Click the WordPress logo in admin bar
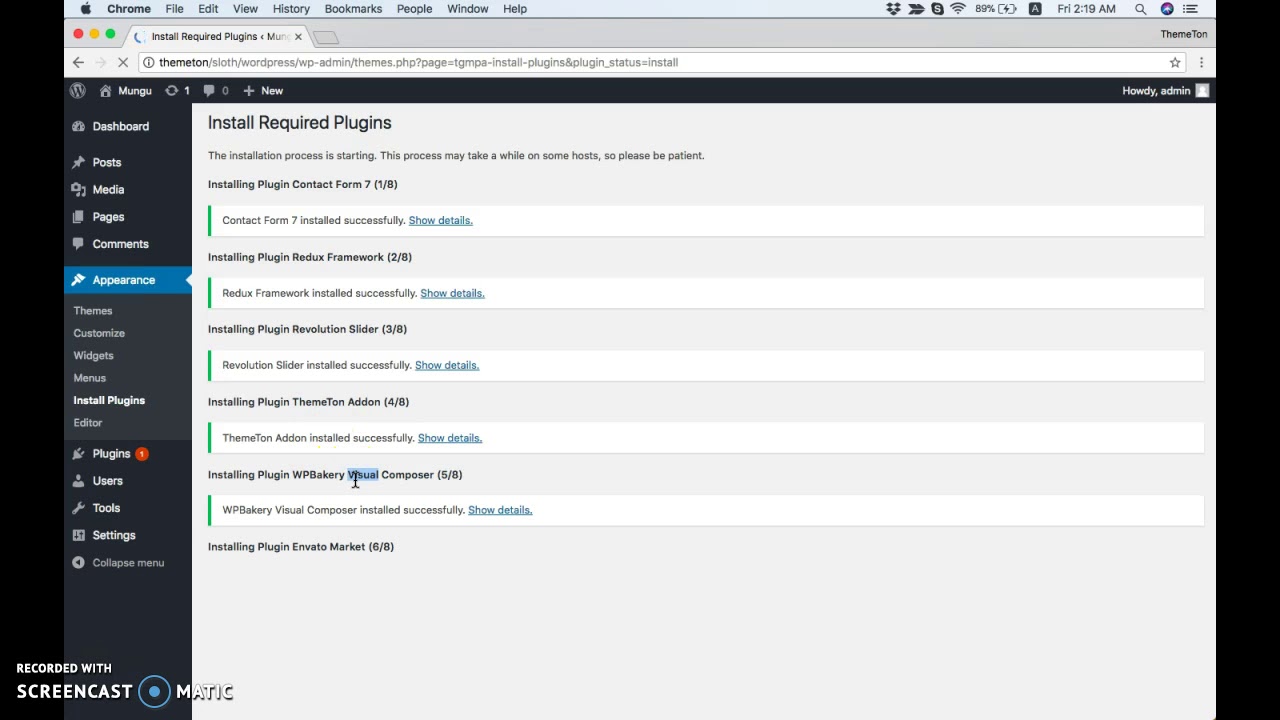This screenshot has width=1280, height=720. coord(78,90)
